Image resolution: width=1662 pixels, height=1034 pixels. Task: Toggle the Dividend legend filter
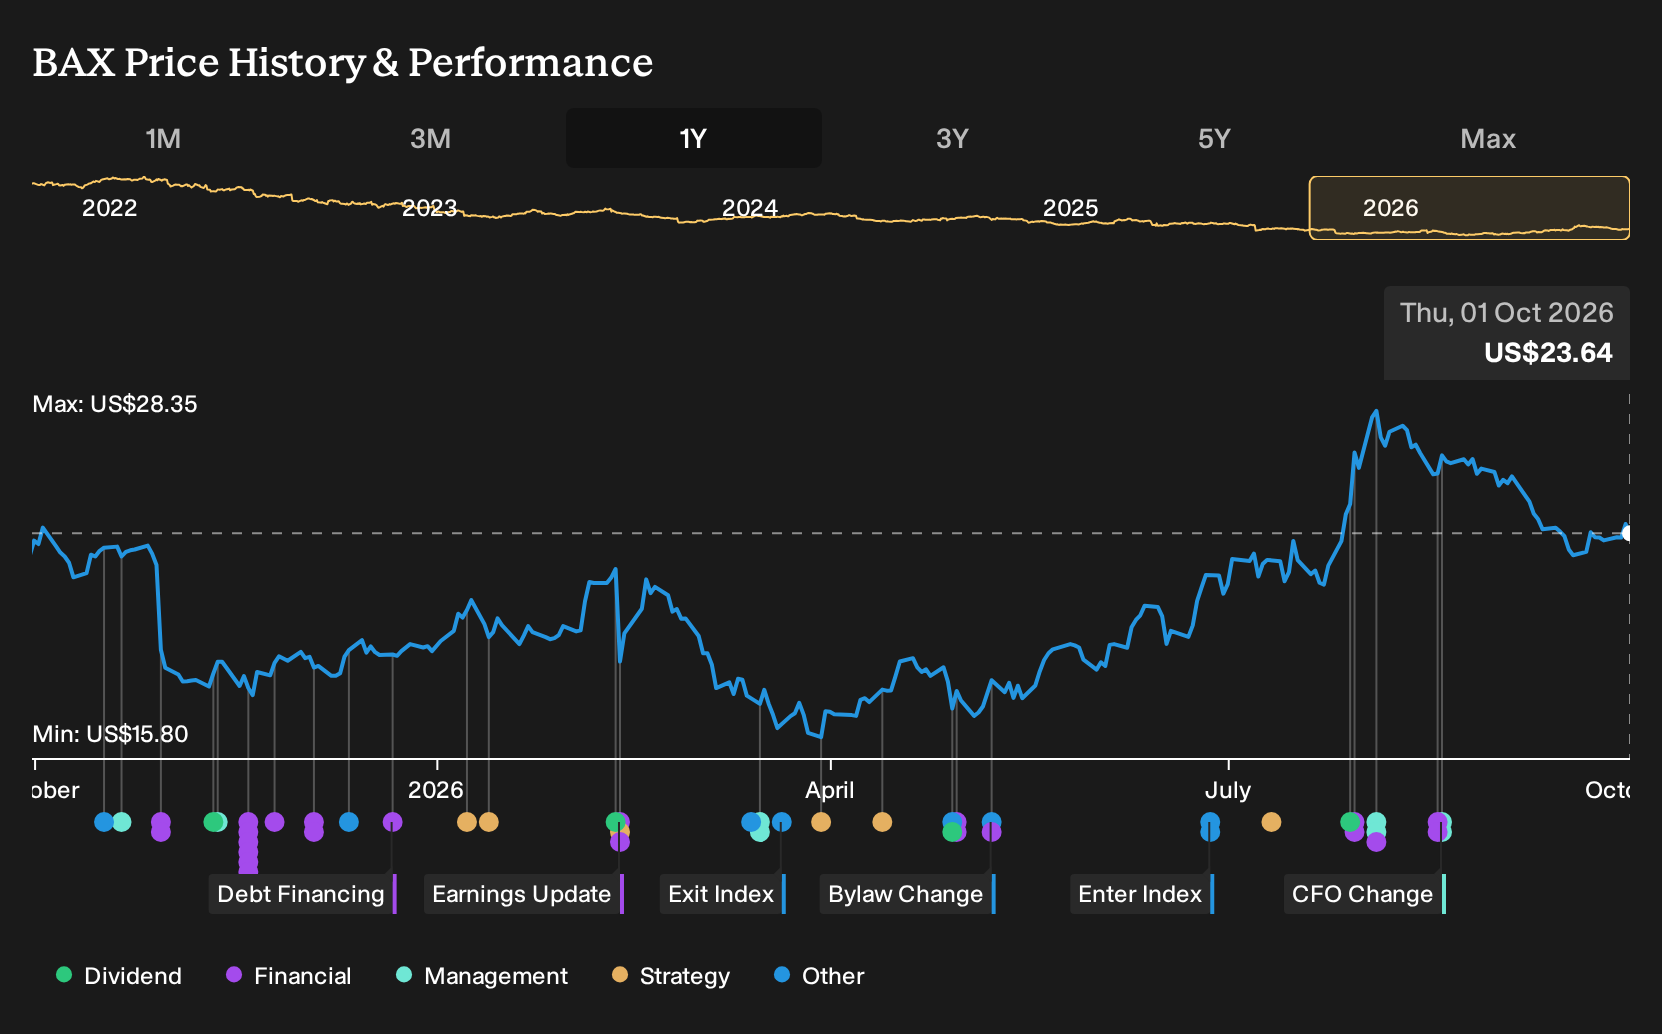click(119, 976)
